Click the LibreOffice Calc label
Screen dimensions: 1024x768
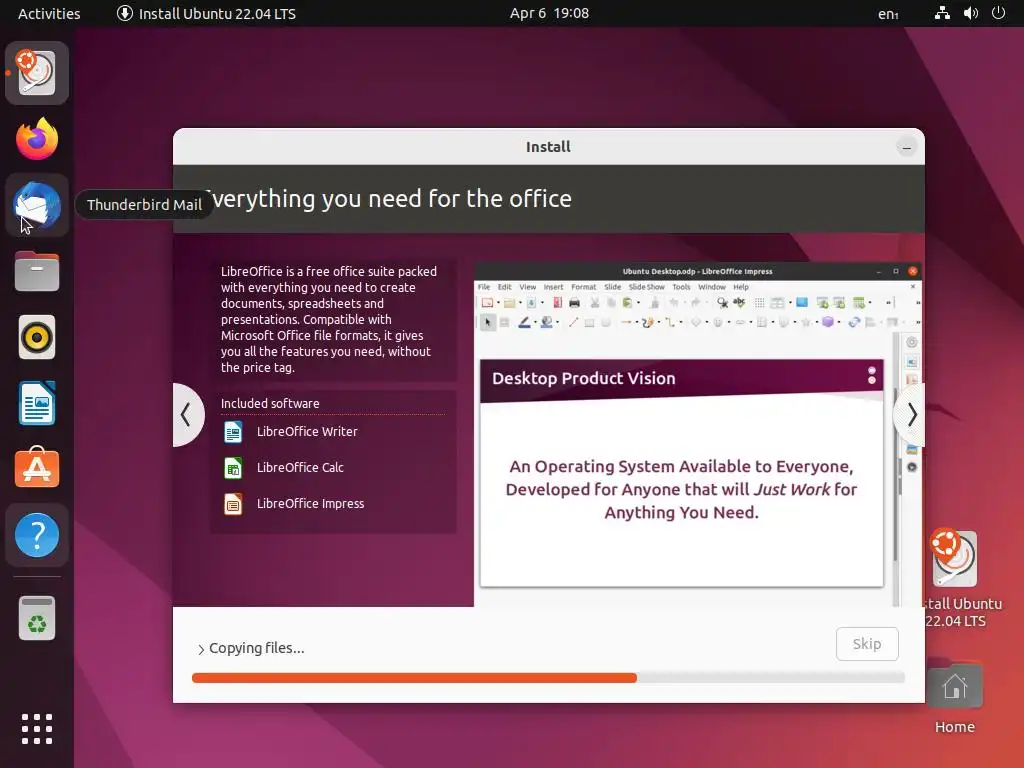pos(300,468)
